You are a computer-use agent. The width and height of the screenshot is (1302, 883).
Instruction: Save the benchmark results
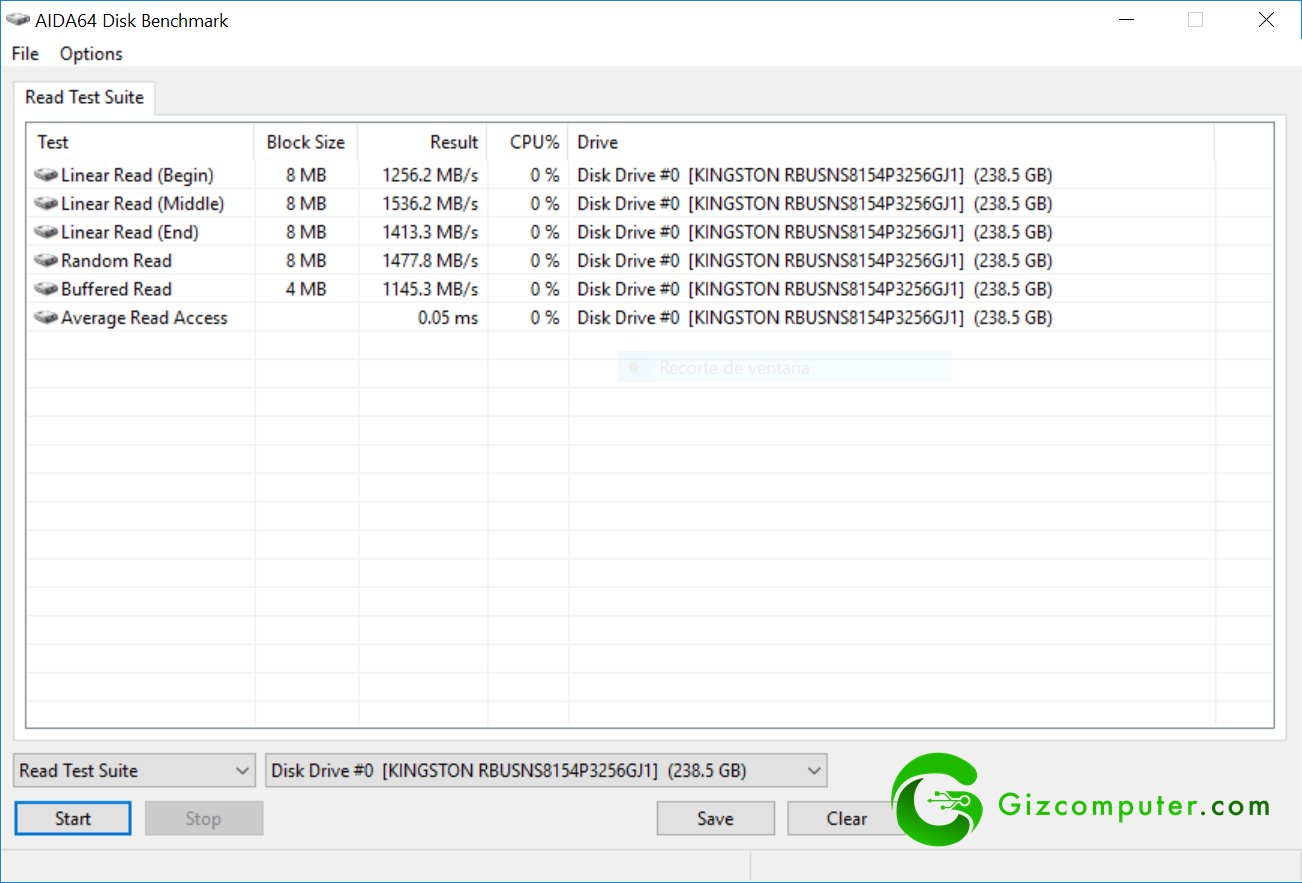click(715, 818)
